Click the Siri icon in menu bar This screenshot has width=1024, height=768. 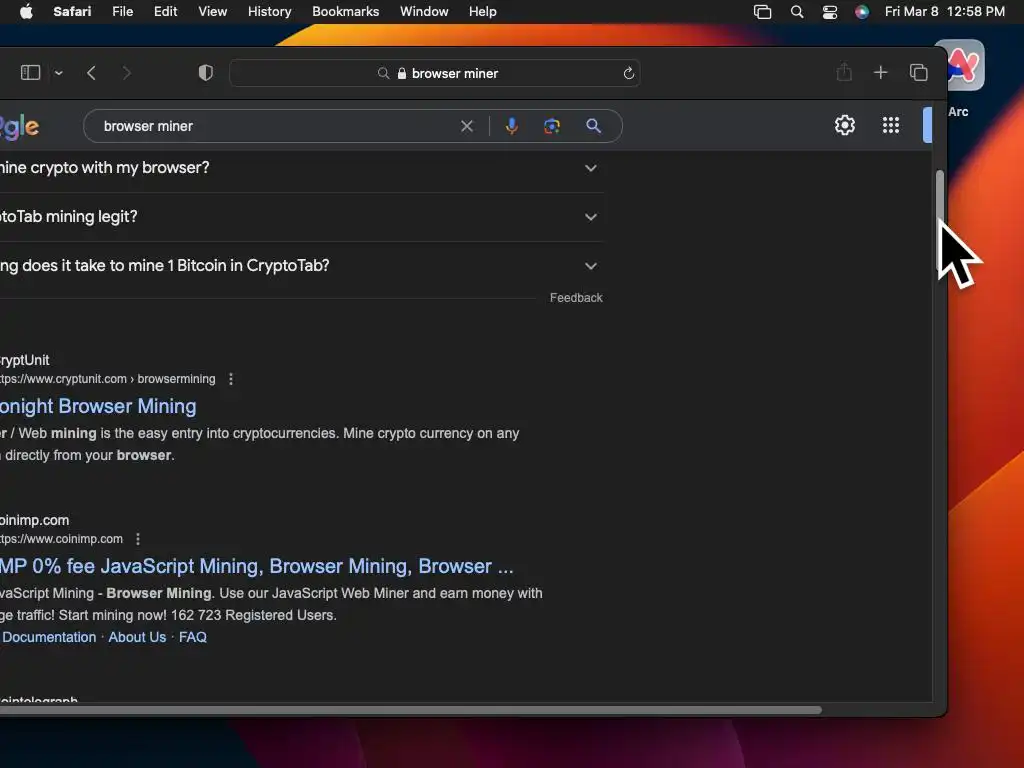coord(862,12)
